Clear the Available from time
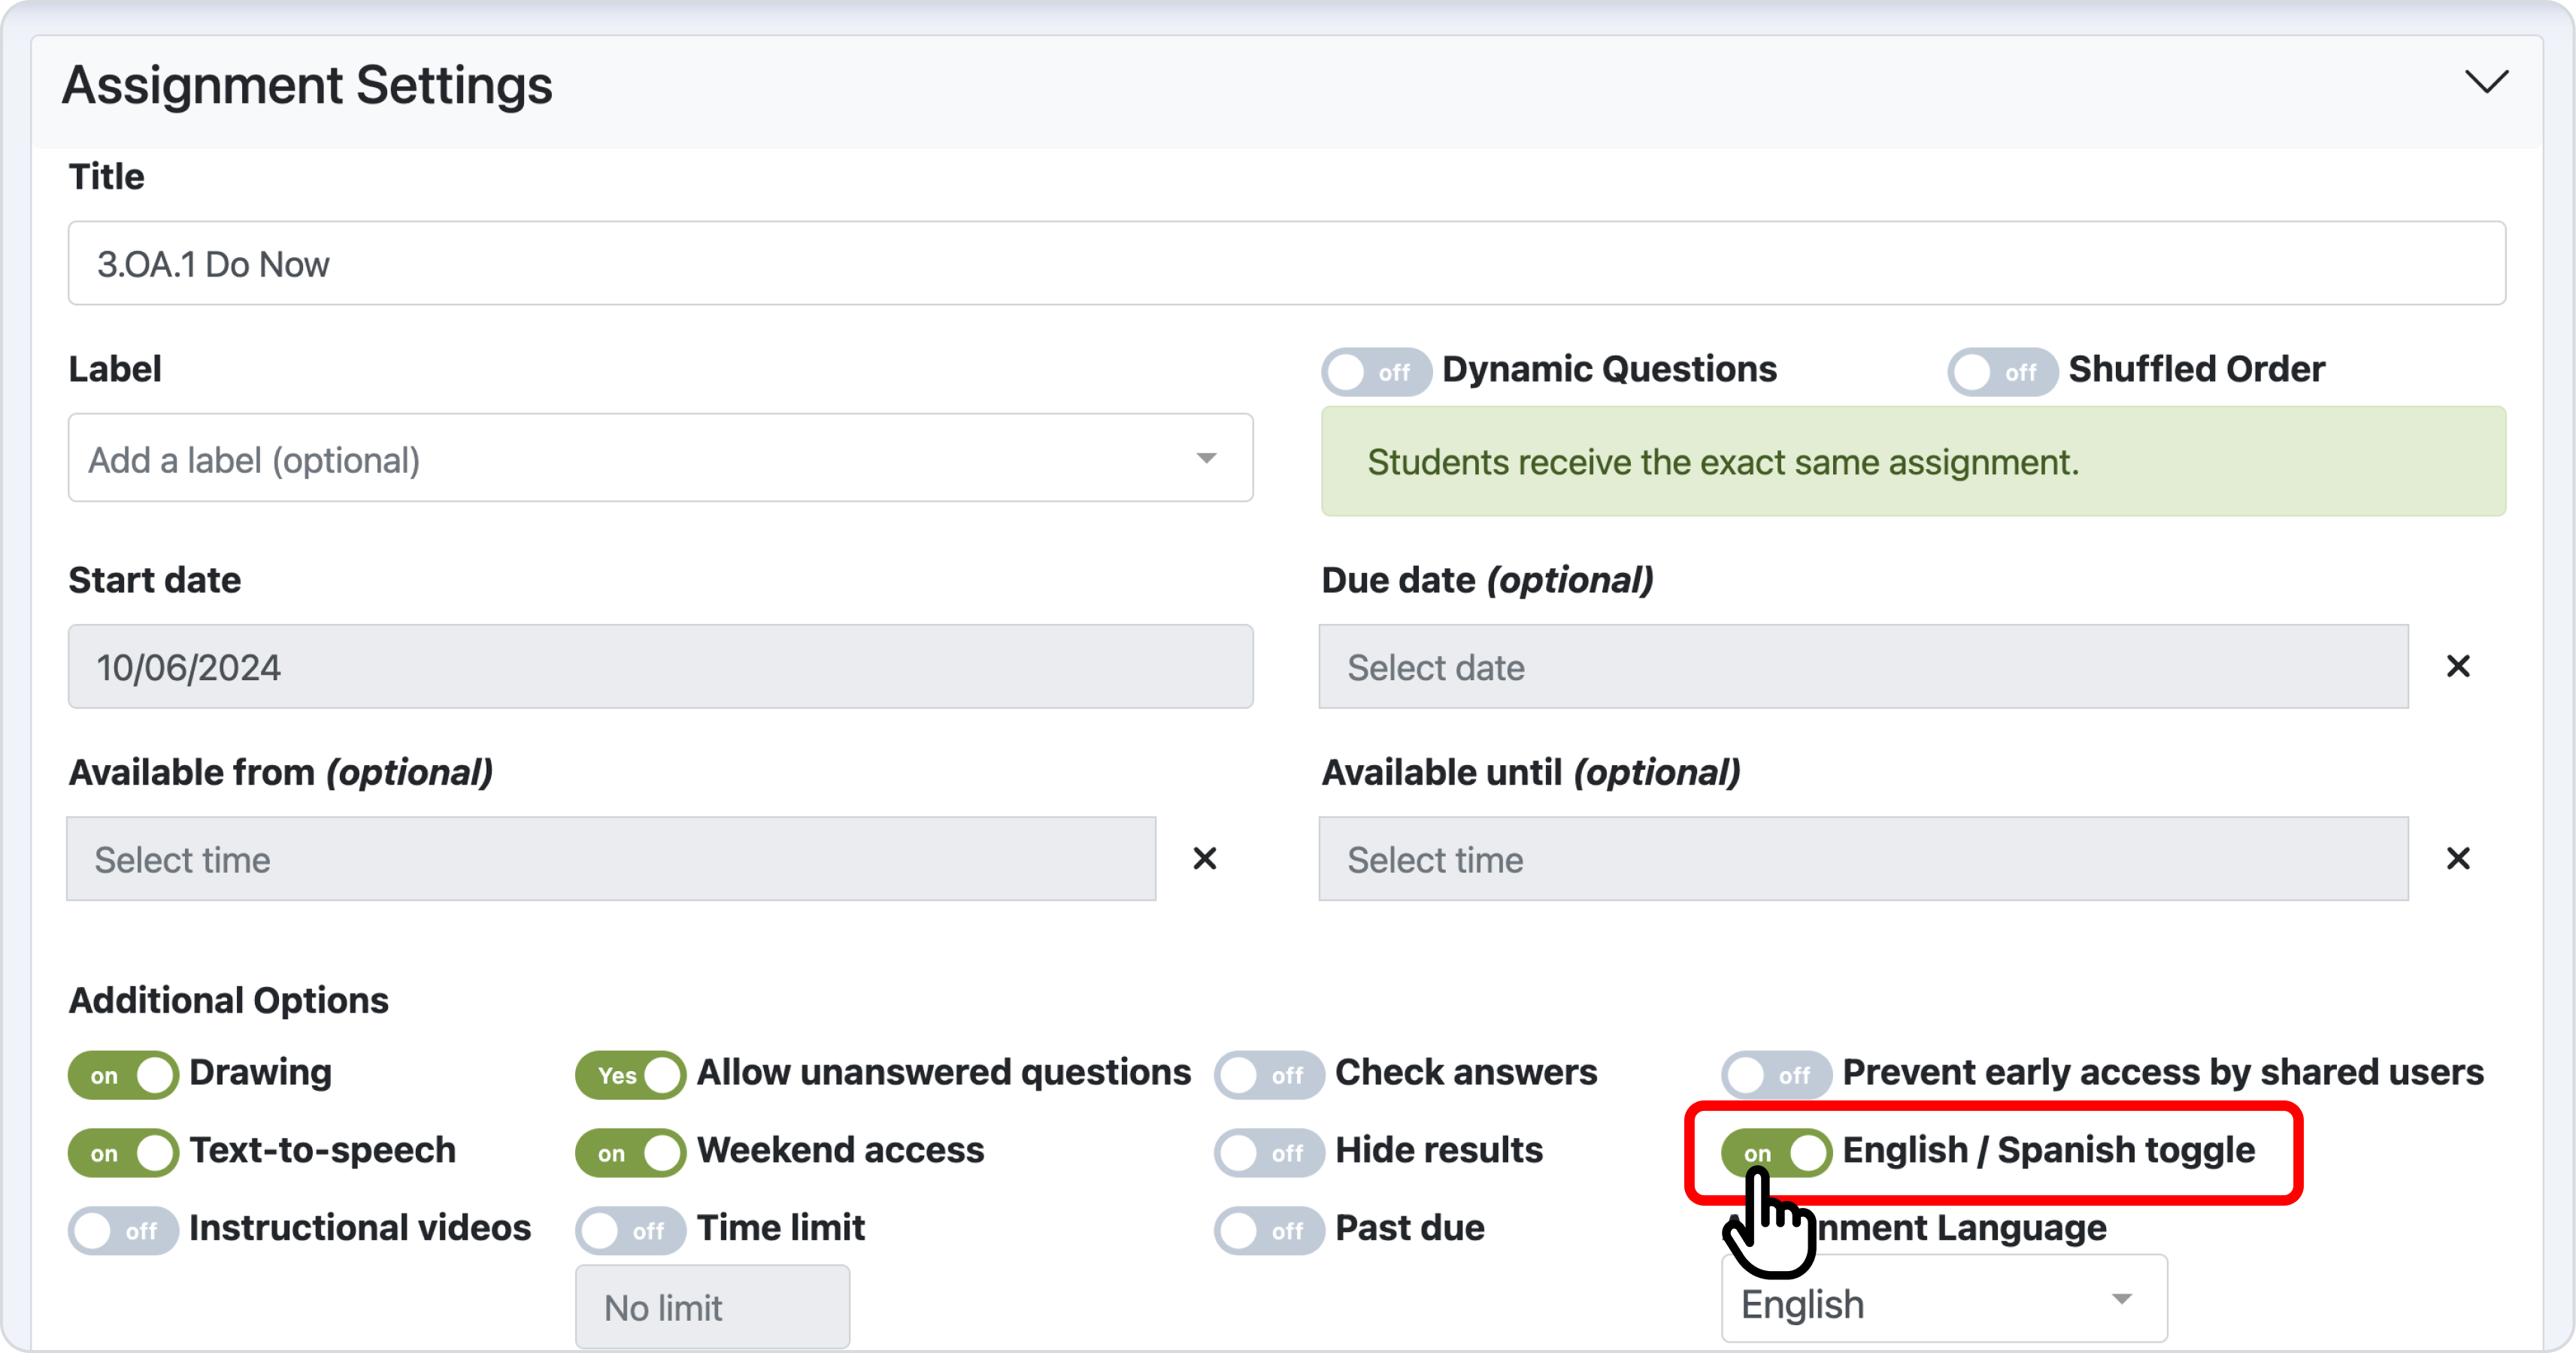Screen dimensions: 2576x1353 1205,858
